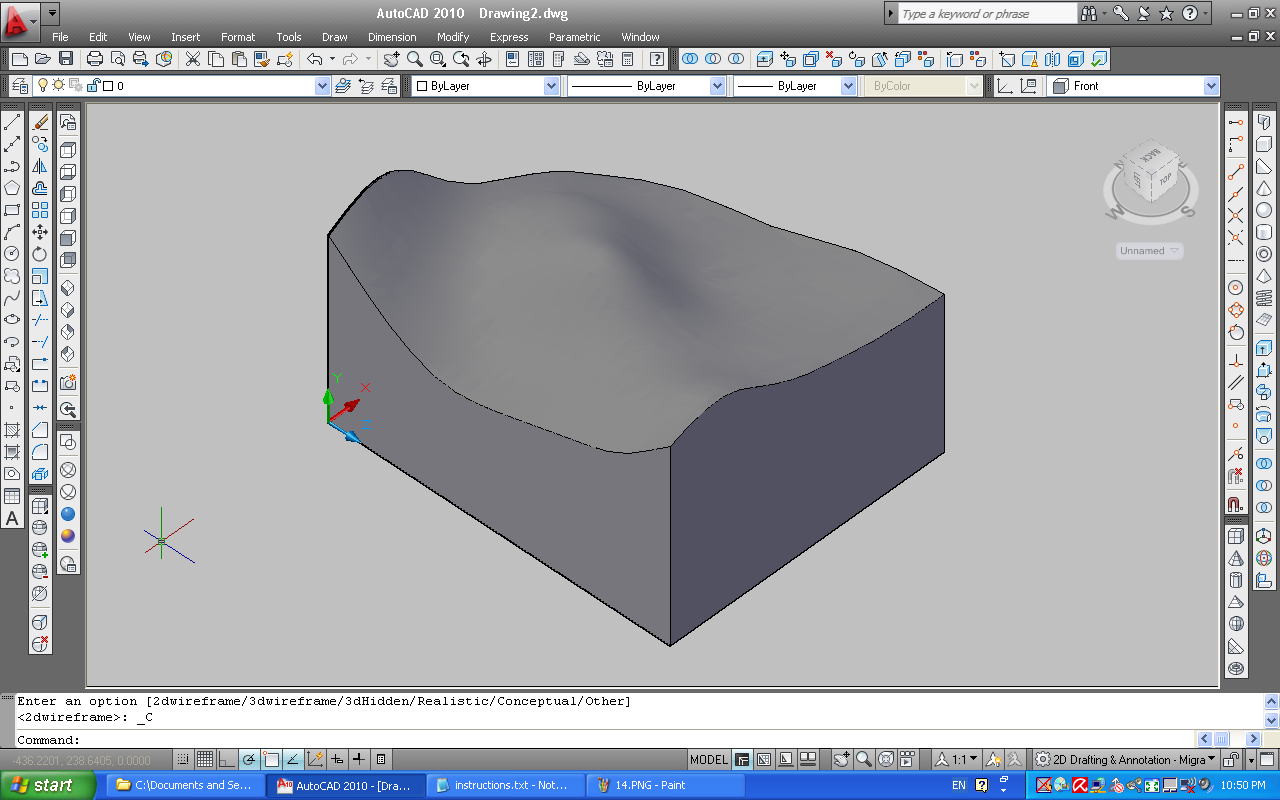Select the Erase tool in the Modify toolbar

click(x=41, y=122)
